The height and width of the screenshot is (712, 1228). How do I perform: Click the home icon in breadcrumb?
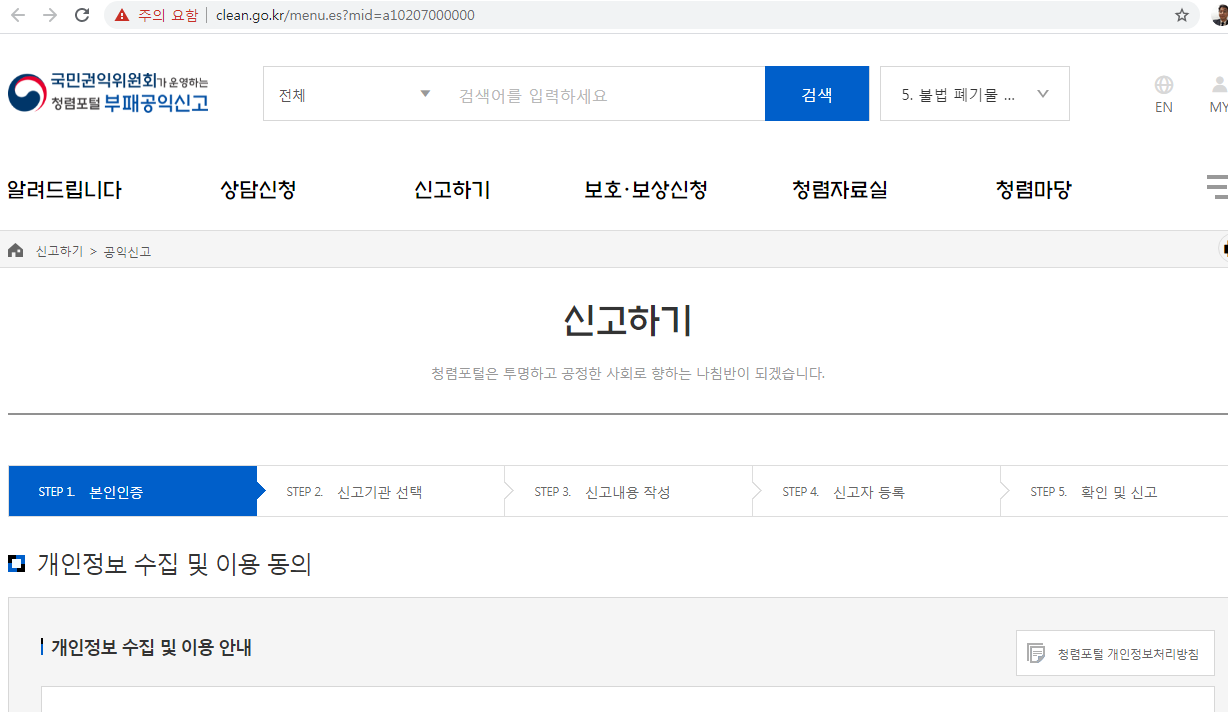(15, 251)
